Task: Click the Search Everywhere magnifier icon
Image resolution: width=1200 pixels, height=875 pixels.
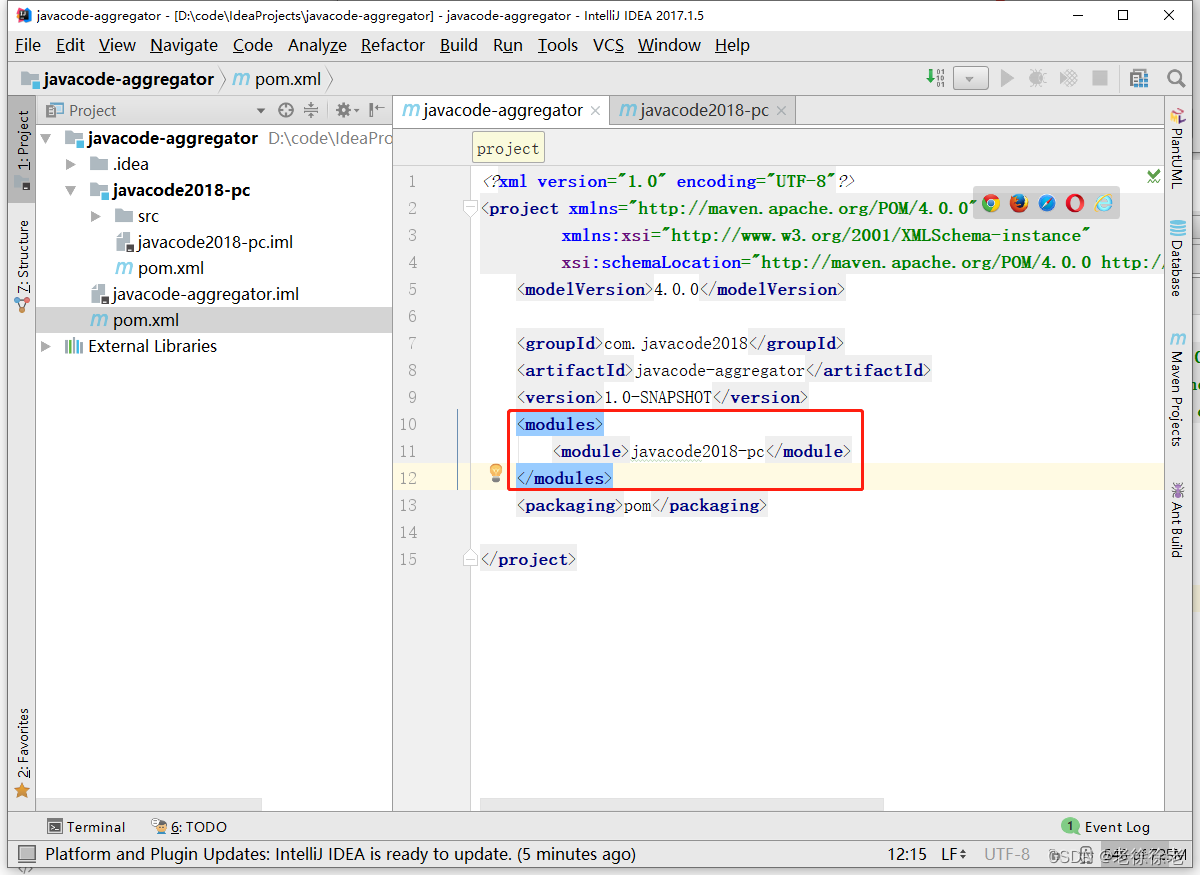Action: click(1176, 78)
